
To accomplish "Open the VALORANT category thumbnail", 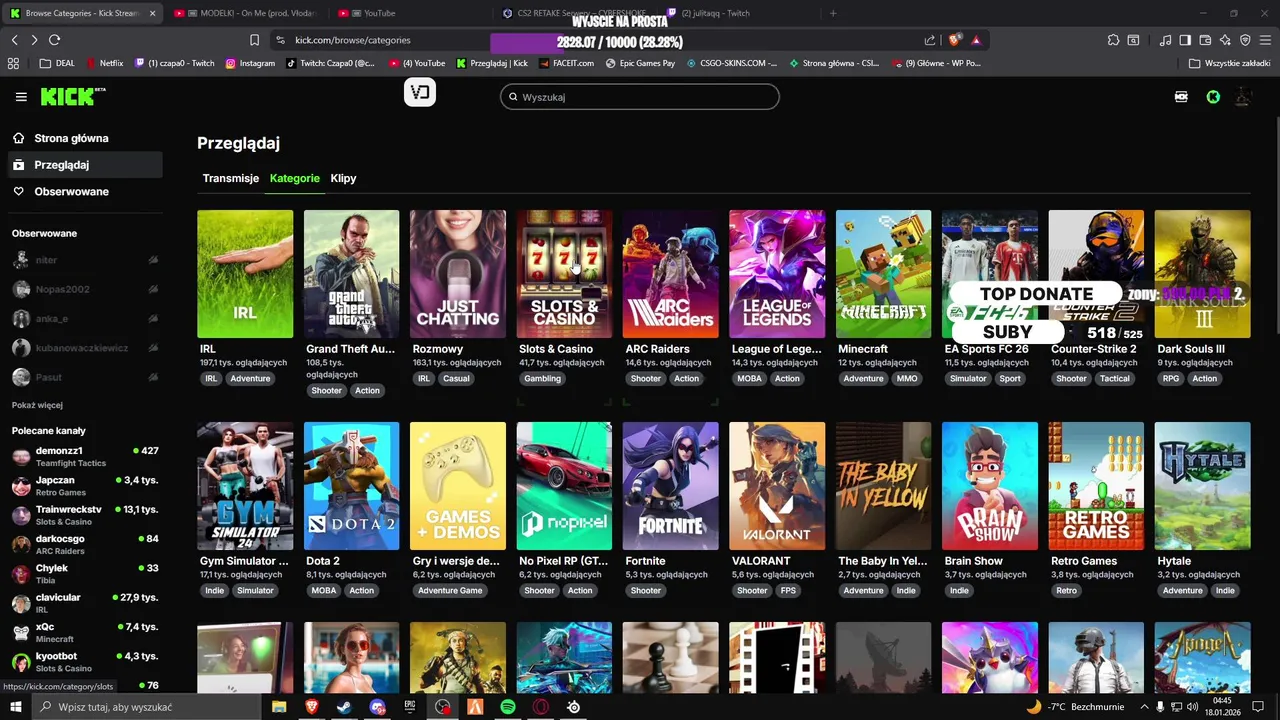I will [777, 486].
